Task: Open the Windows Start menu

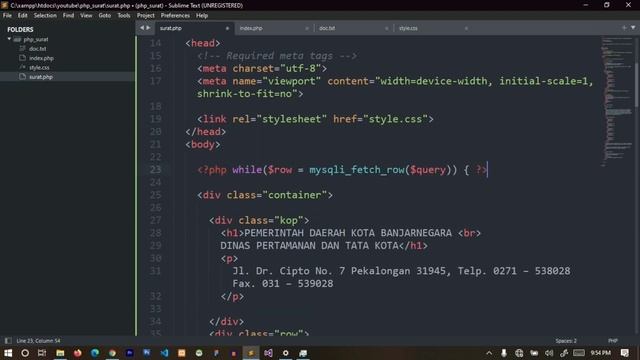Action: [x=8, y=353]
